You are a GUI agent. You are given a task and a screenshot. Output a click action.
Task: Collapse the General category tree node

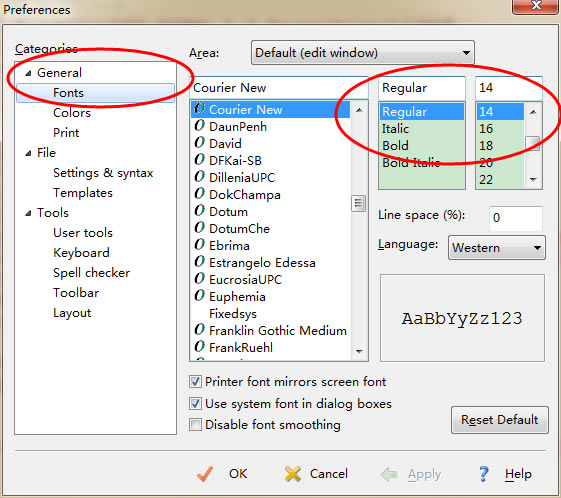[x=28, y=73]
